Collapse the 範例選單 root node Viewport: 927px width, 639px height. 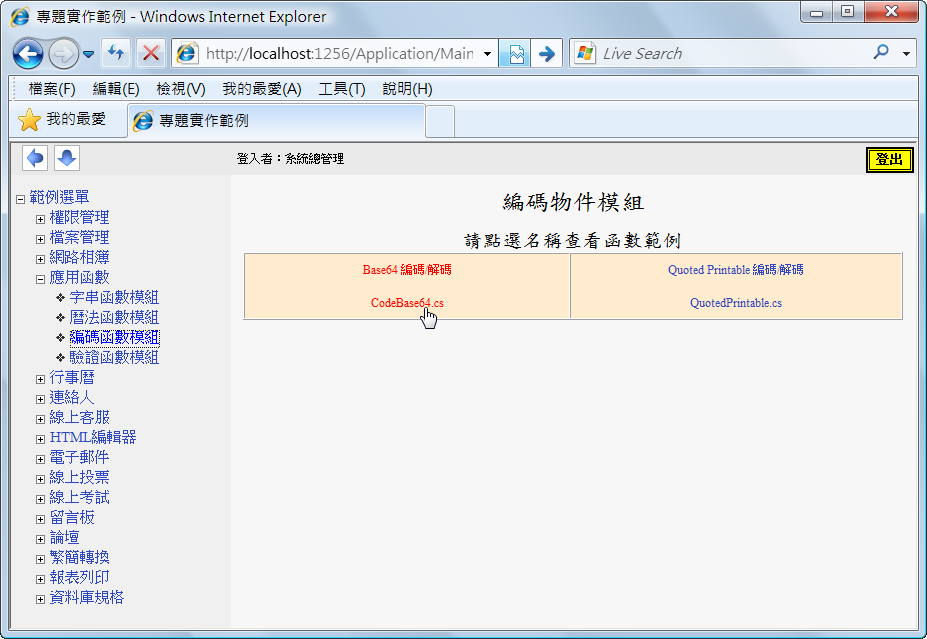20,199
